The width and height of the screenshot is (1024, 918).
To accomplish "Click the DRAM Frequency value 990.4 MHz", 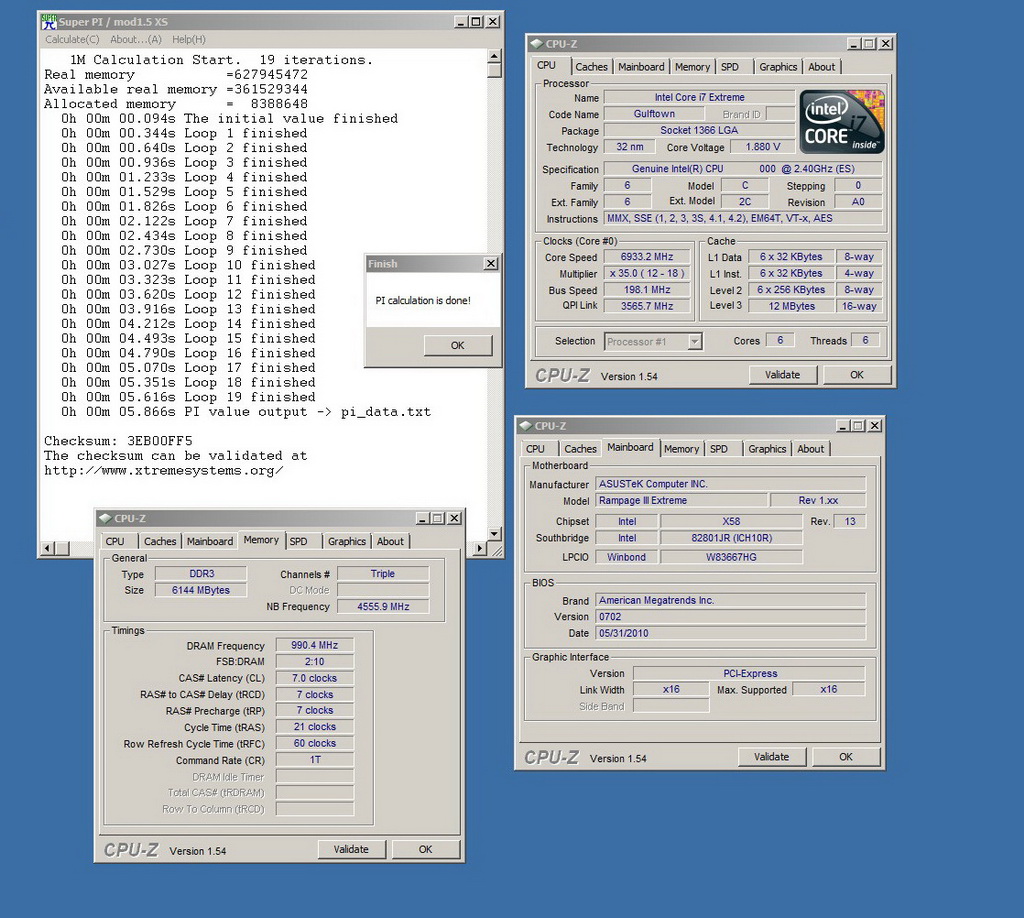I will [315, 645].
